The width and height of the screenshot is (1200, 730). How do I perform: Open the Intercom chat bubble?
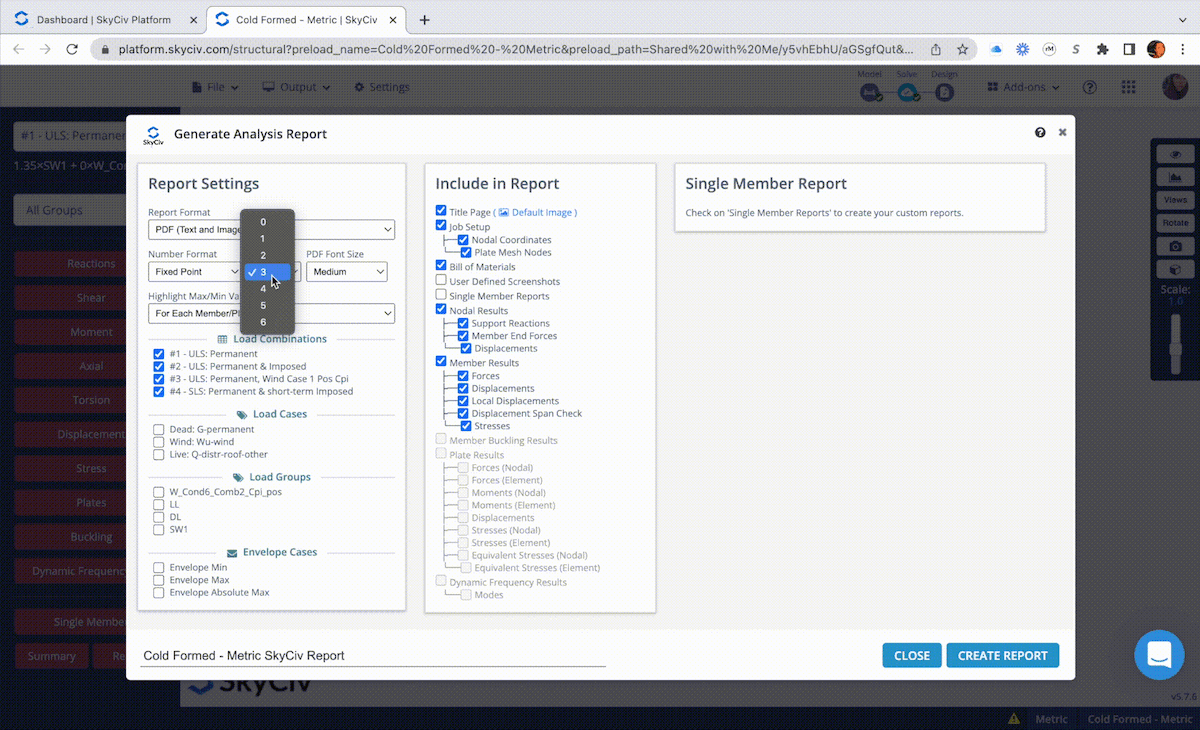(x=1159, y=655)
